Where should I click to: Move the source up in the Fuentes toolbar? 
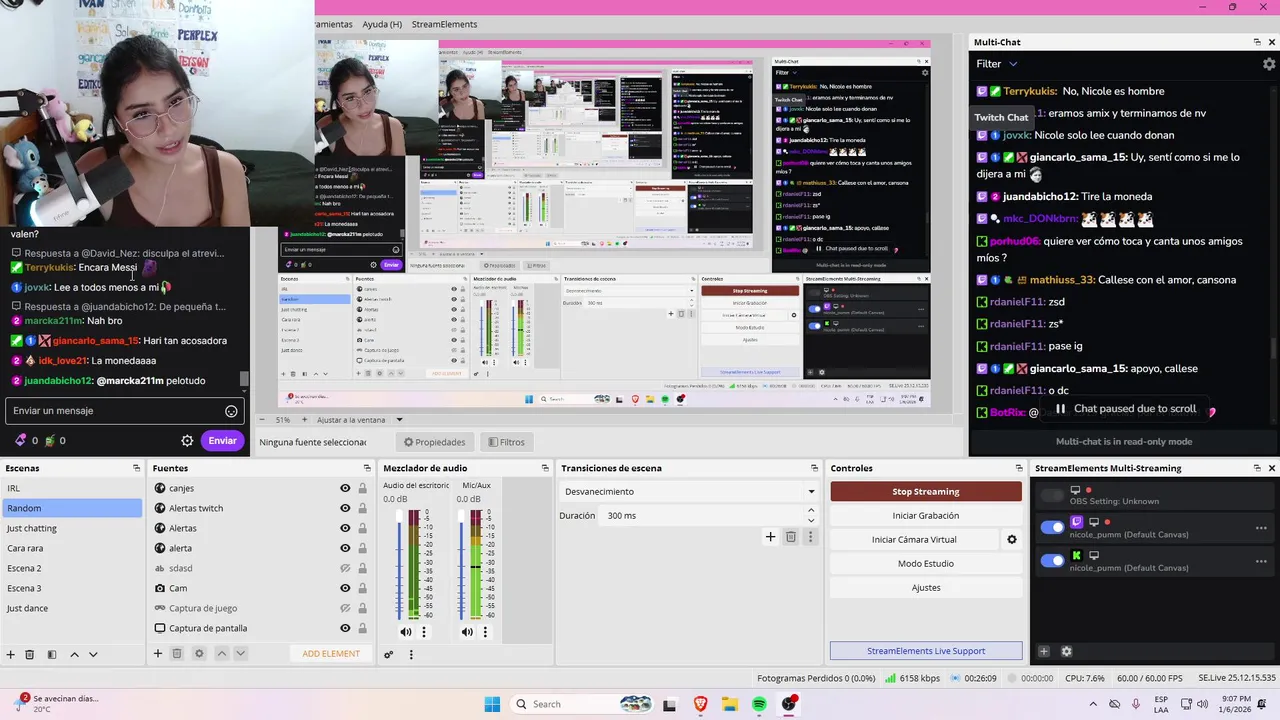pos(222,654)
